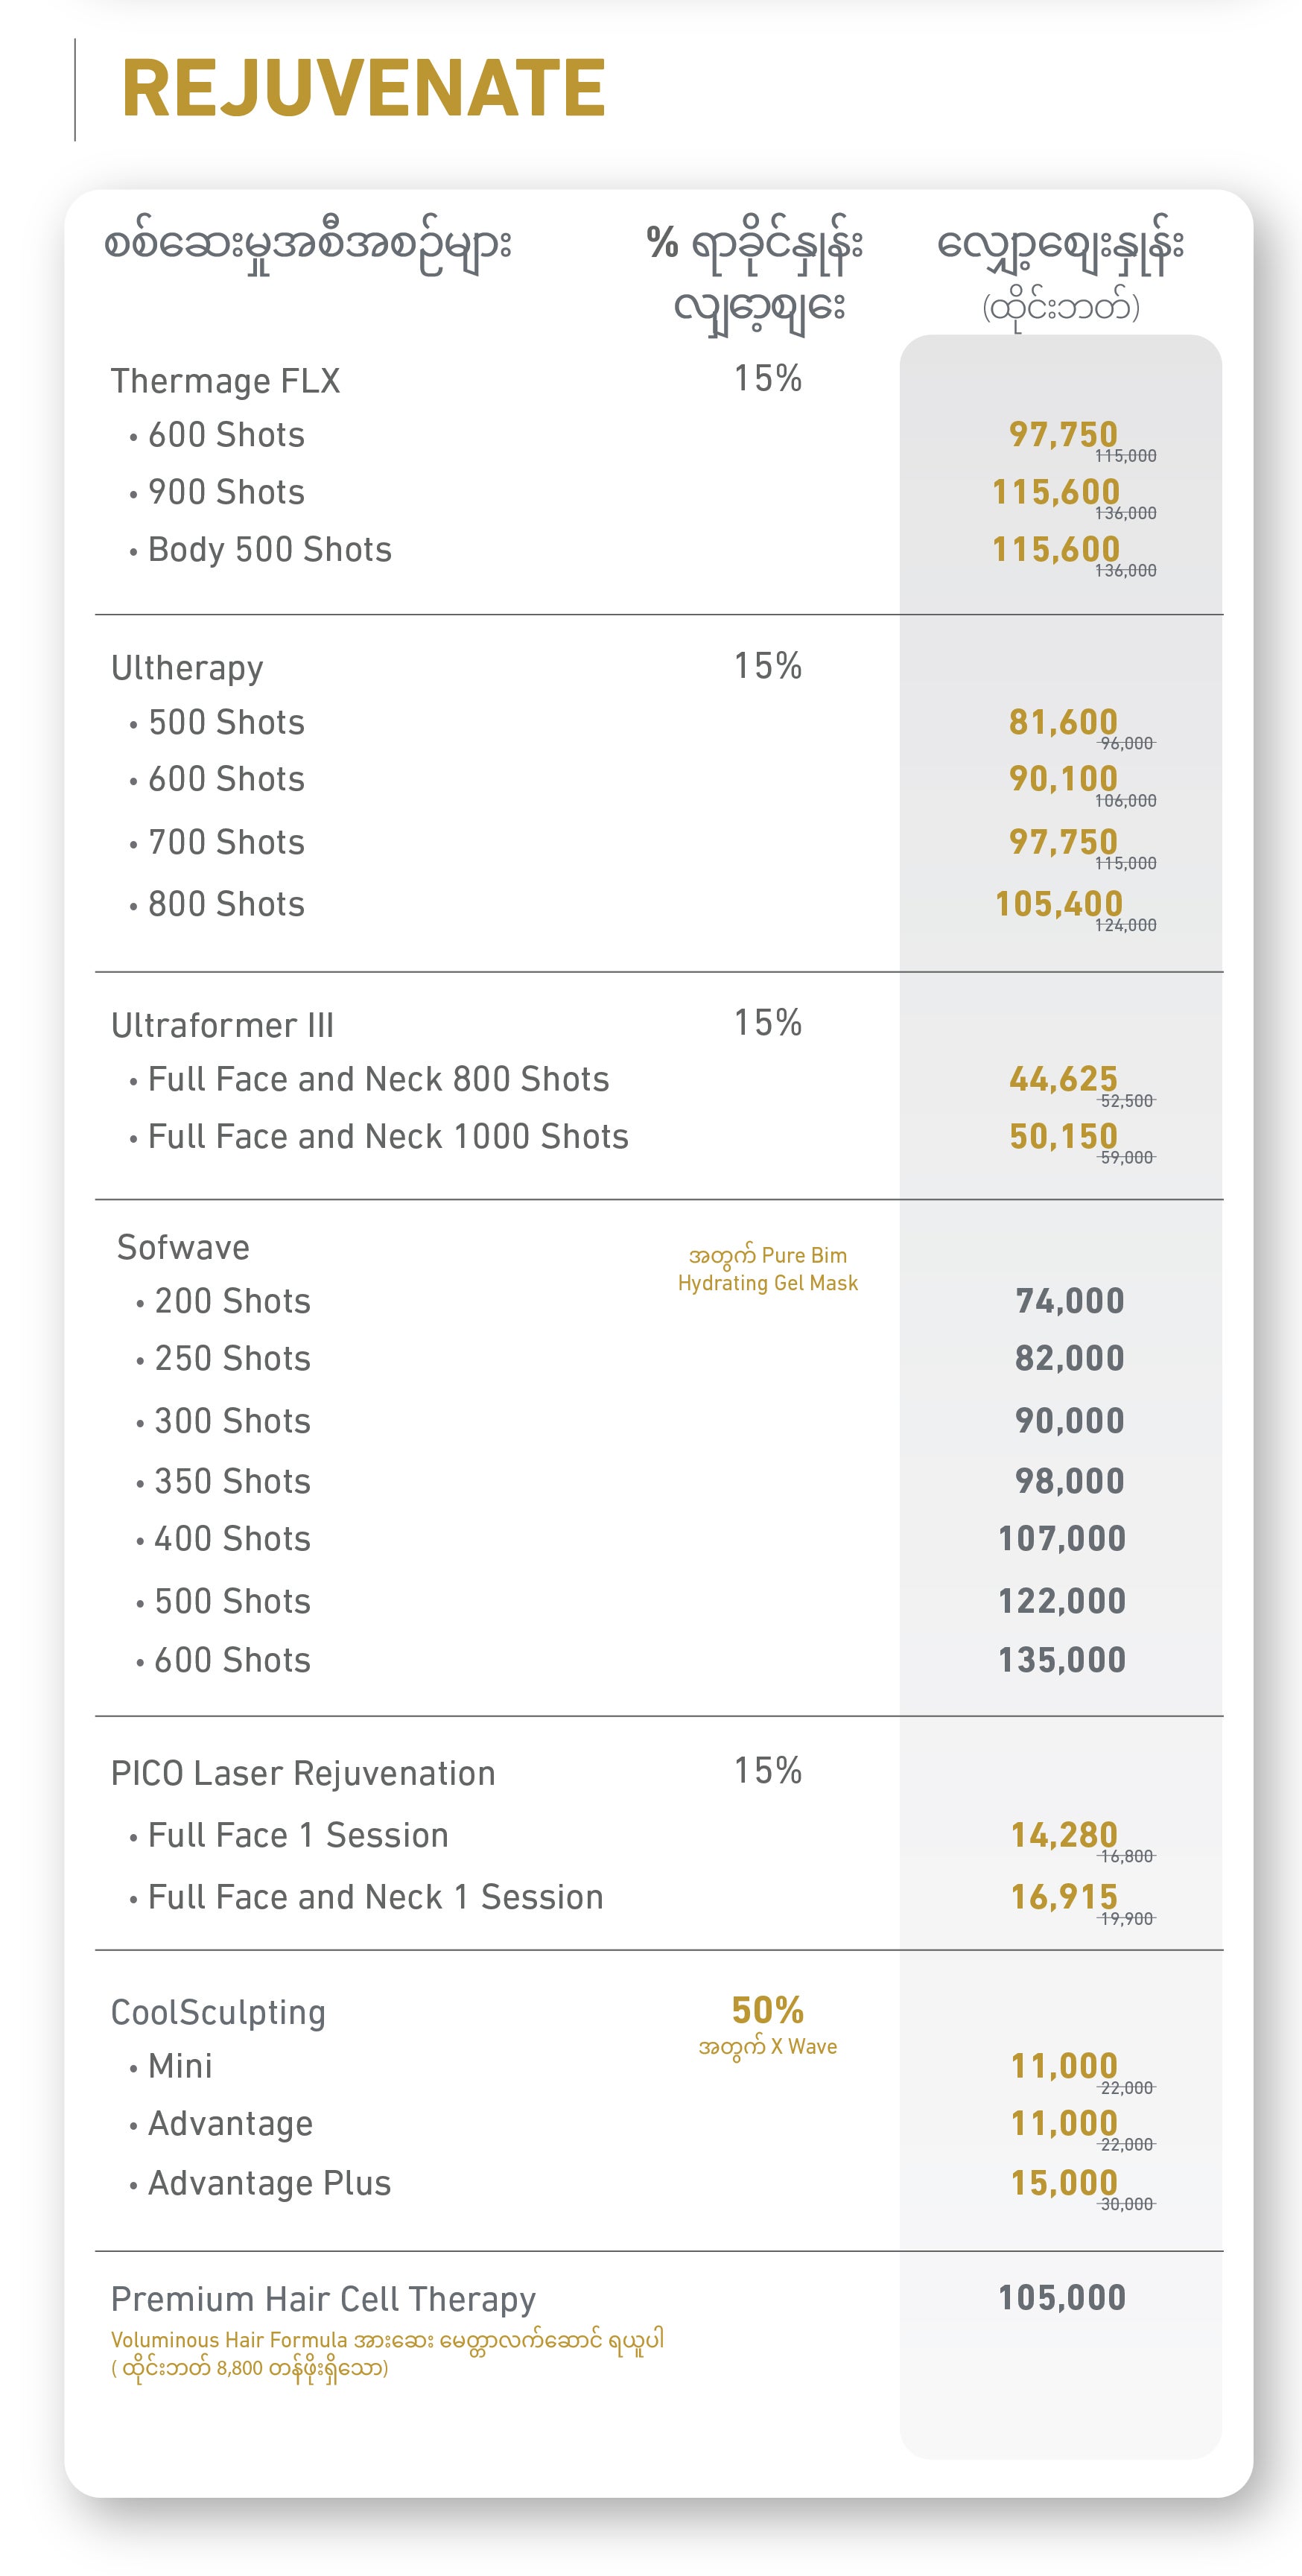Image resolution: width=1302 pixels, height=2576 pixels.
Task: Click the 105,400 price for 800 Shots
Action: 1059,904
